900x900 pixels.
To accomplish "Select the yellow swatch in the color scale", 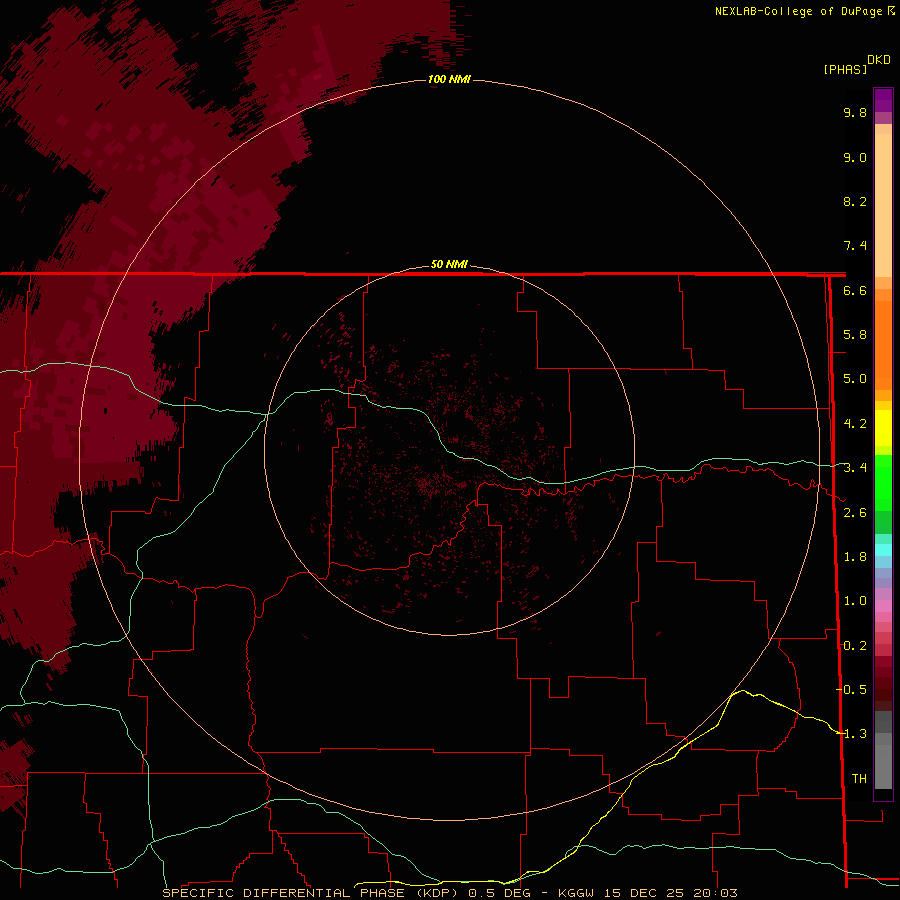I will point(883,428).
